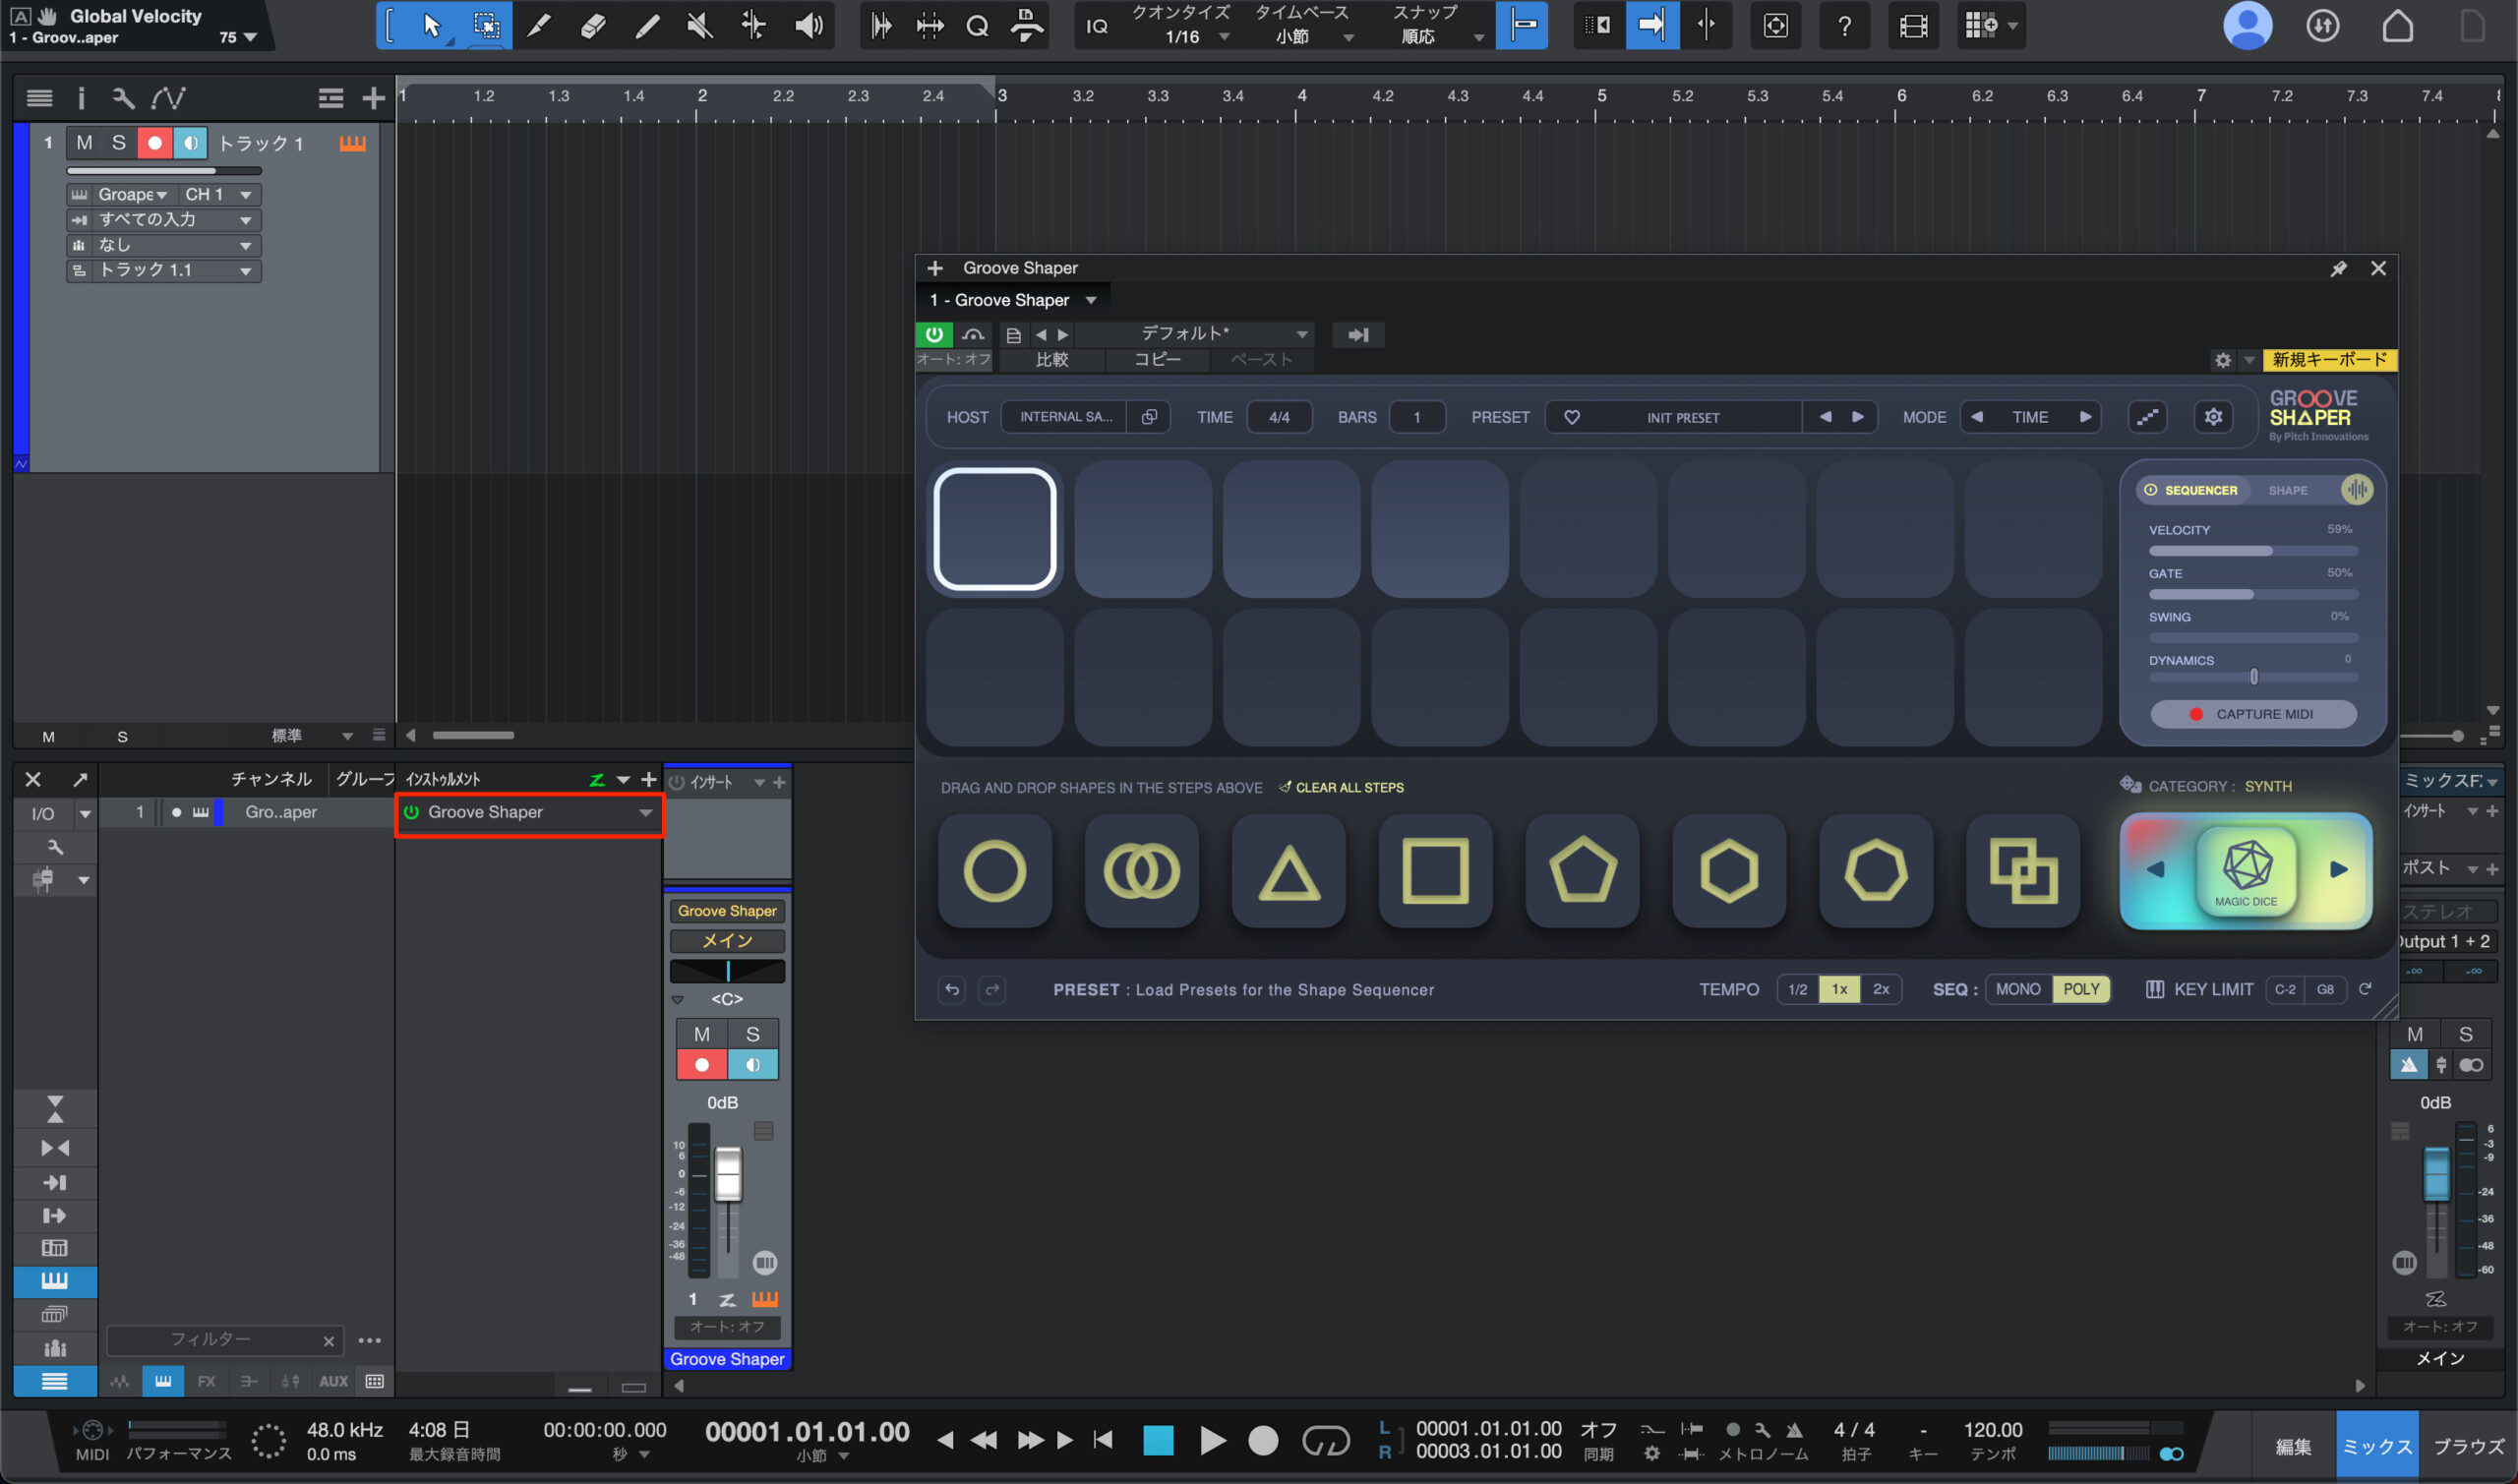Toggle monitor on track 1
Screen dimensions: 2518x1484
pyautogui.click(x=190, y=143)
